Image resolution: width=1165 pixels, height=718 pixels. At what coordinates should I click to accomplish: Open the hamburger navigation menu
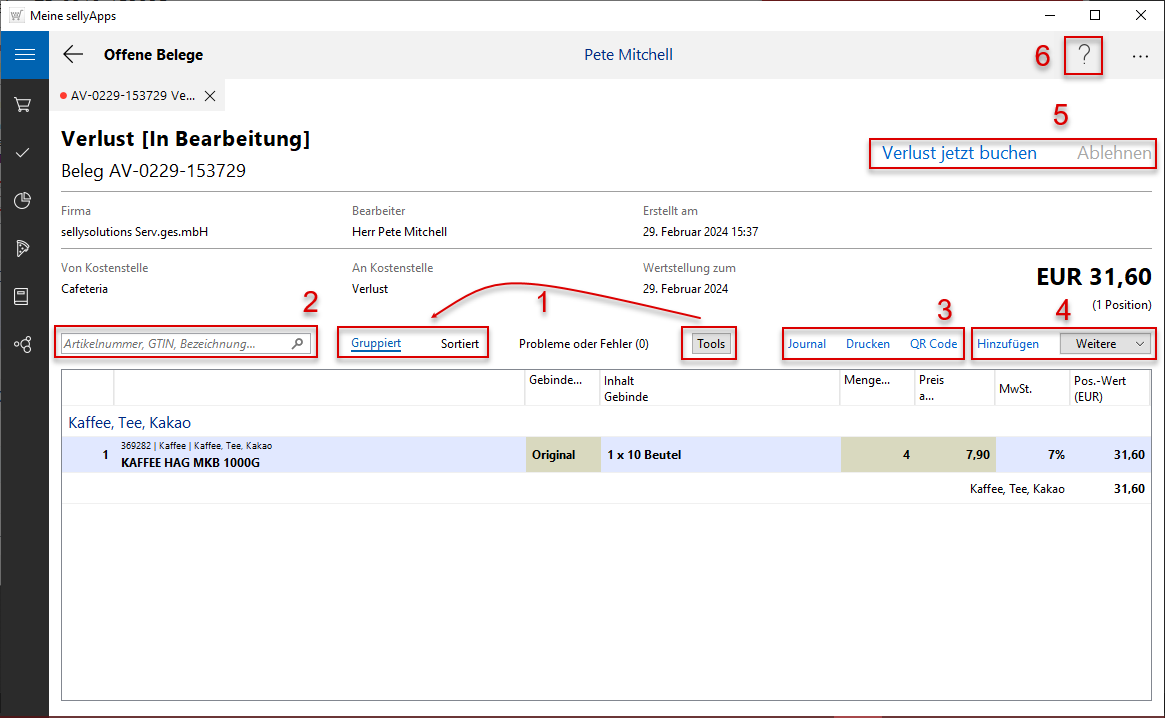click(24, 54)
